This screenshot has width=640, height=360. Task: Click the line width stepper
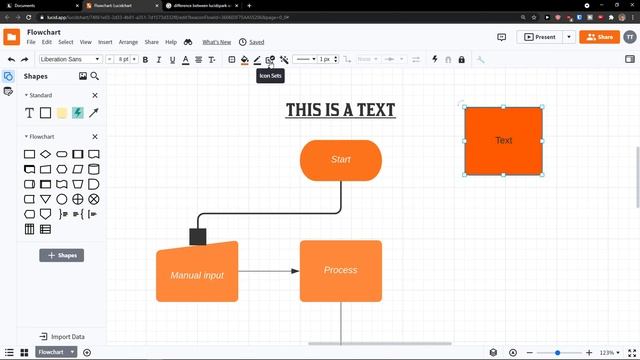(x=336, y=59)
